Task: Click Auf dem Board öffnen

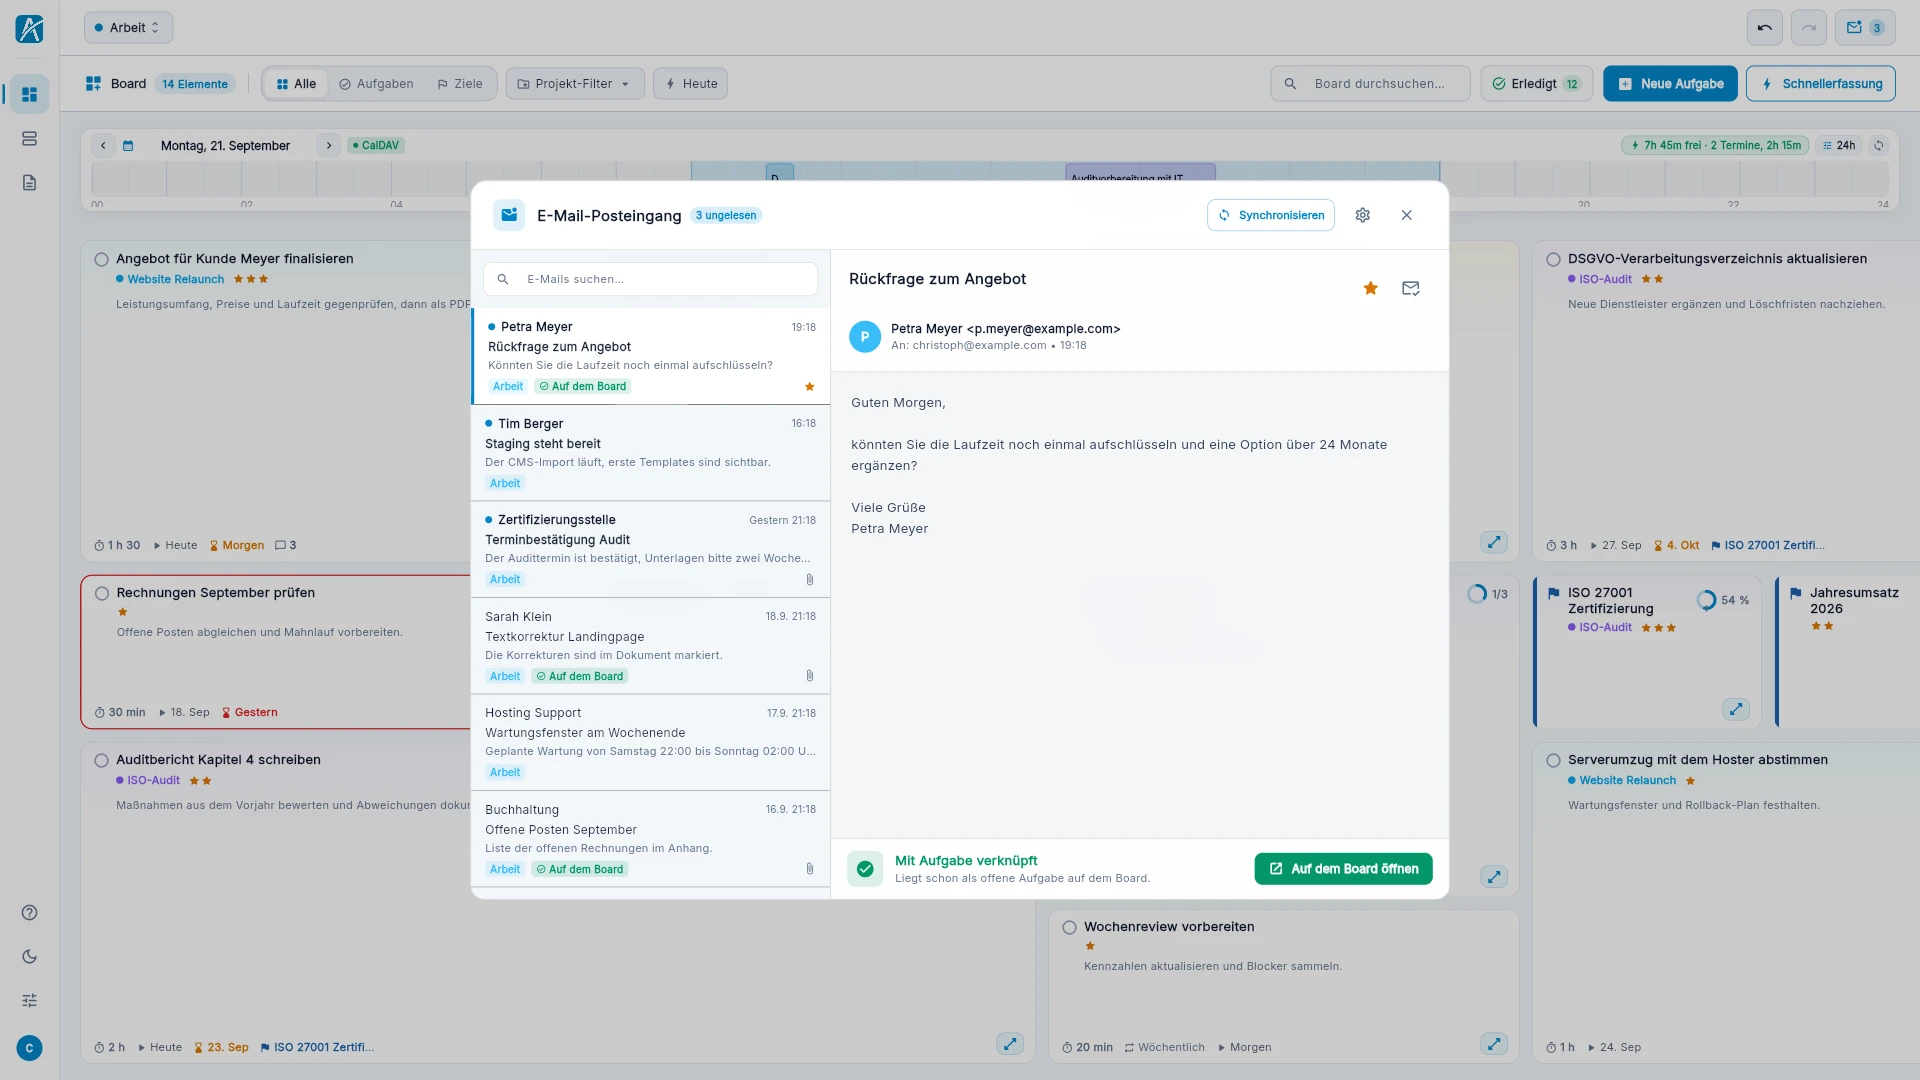Action: [1343, 869]
